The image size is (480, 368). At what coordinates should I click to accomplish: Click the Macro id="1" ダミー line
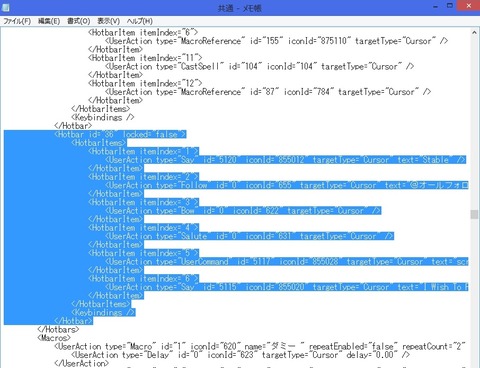pos(260,347)
